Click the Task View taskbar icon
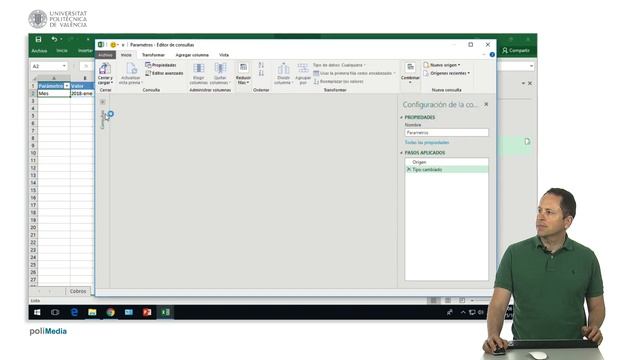The width and height of the screenshot is (640, 360). click(x=55, y=312)
